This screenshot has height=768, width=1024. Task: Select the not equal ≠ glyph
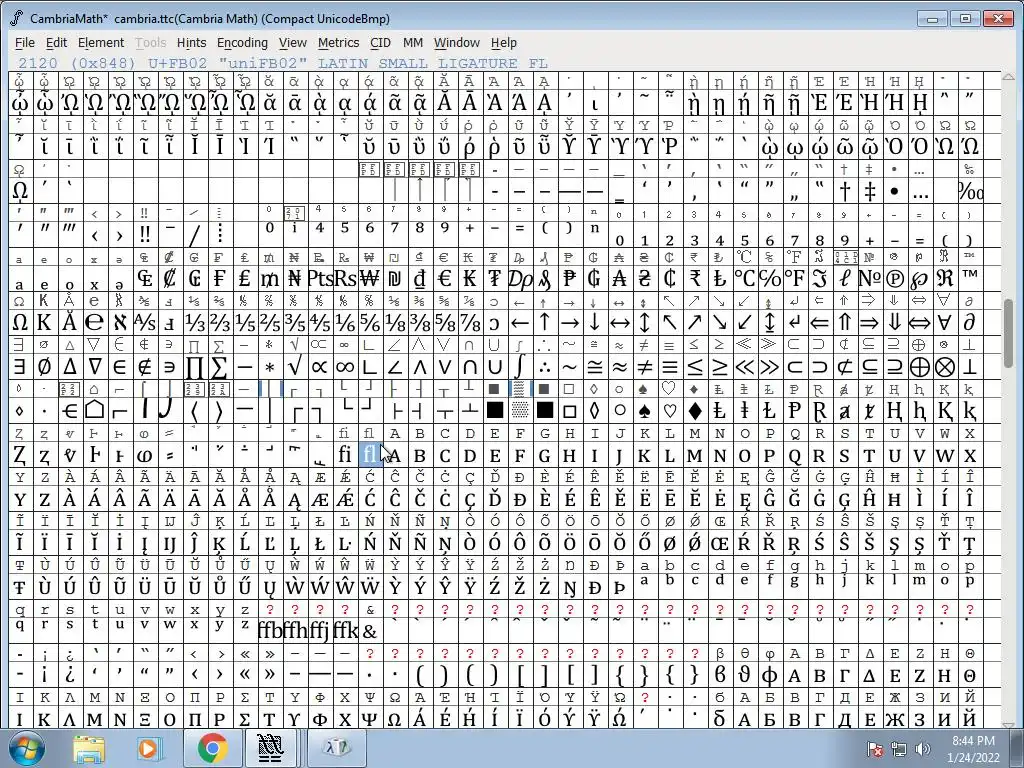645,366
